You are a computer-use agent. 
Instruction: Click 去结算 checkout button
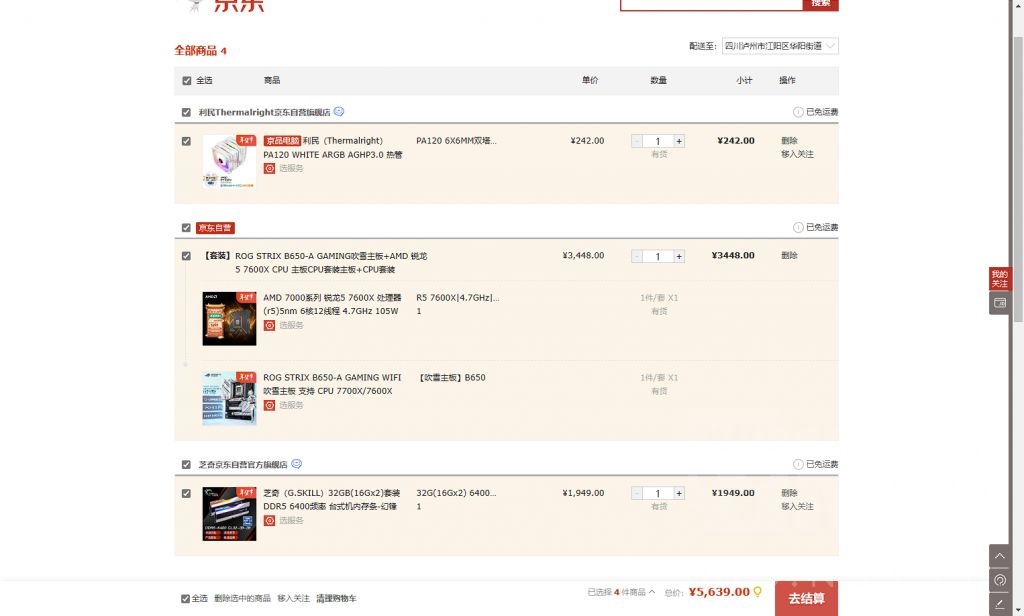click(807, 598)
